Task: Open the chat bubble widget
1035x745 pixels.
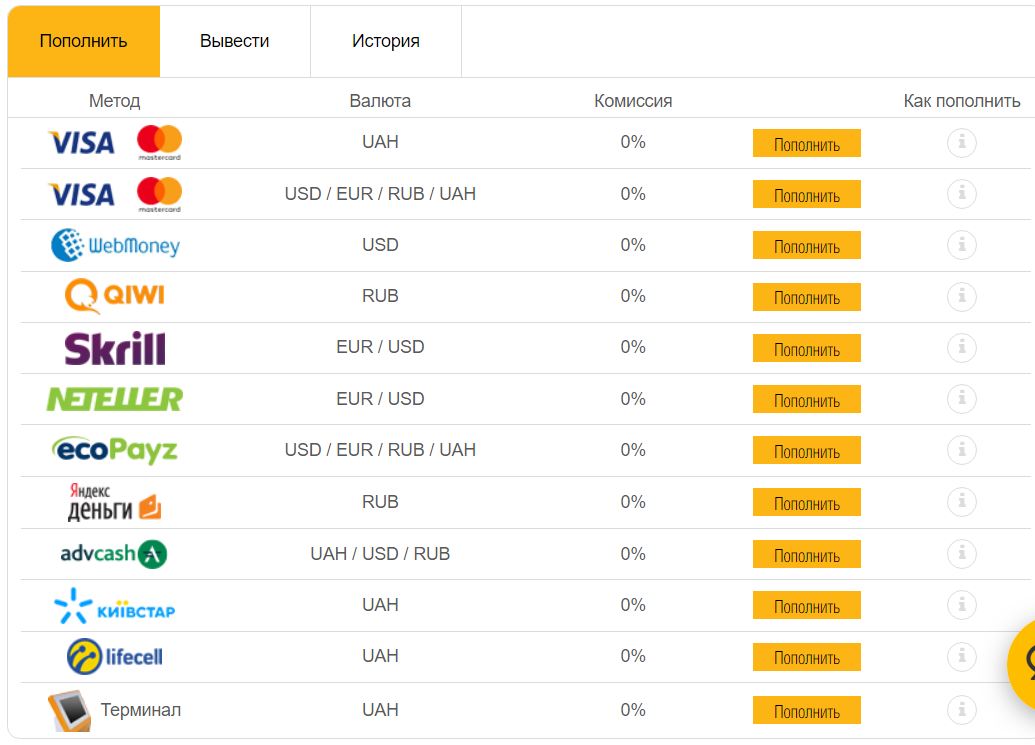Action: (x=1022, y=663)
